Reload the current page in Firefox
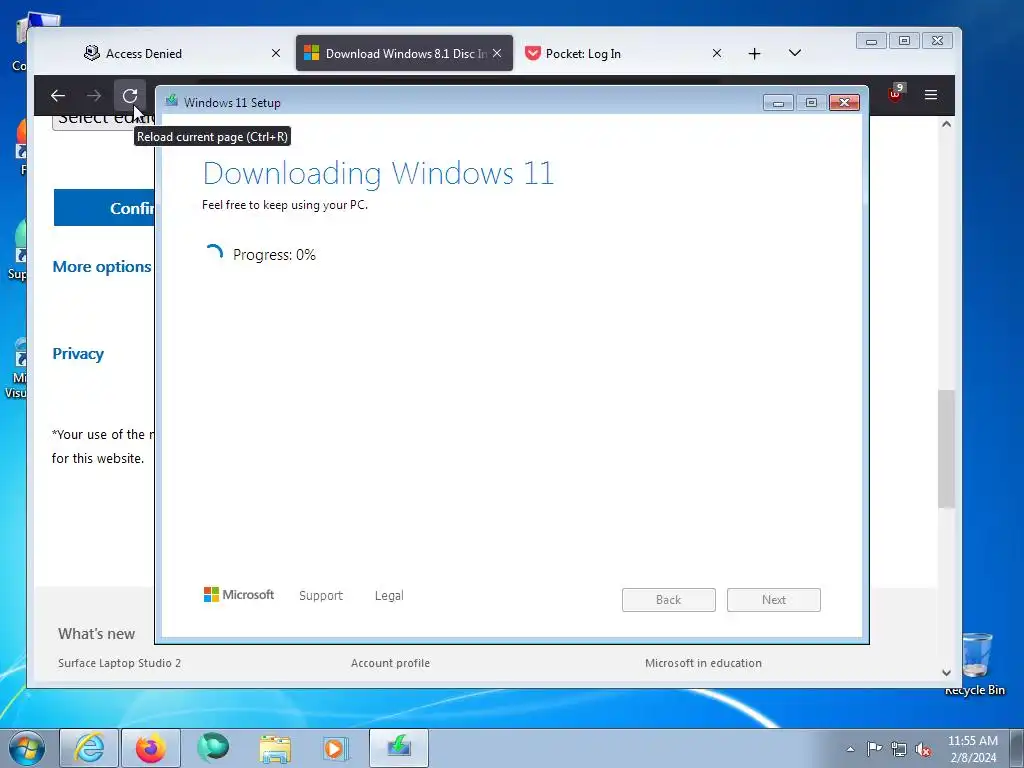1024x768 pixels. point(129,96)
